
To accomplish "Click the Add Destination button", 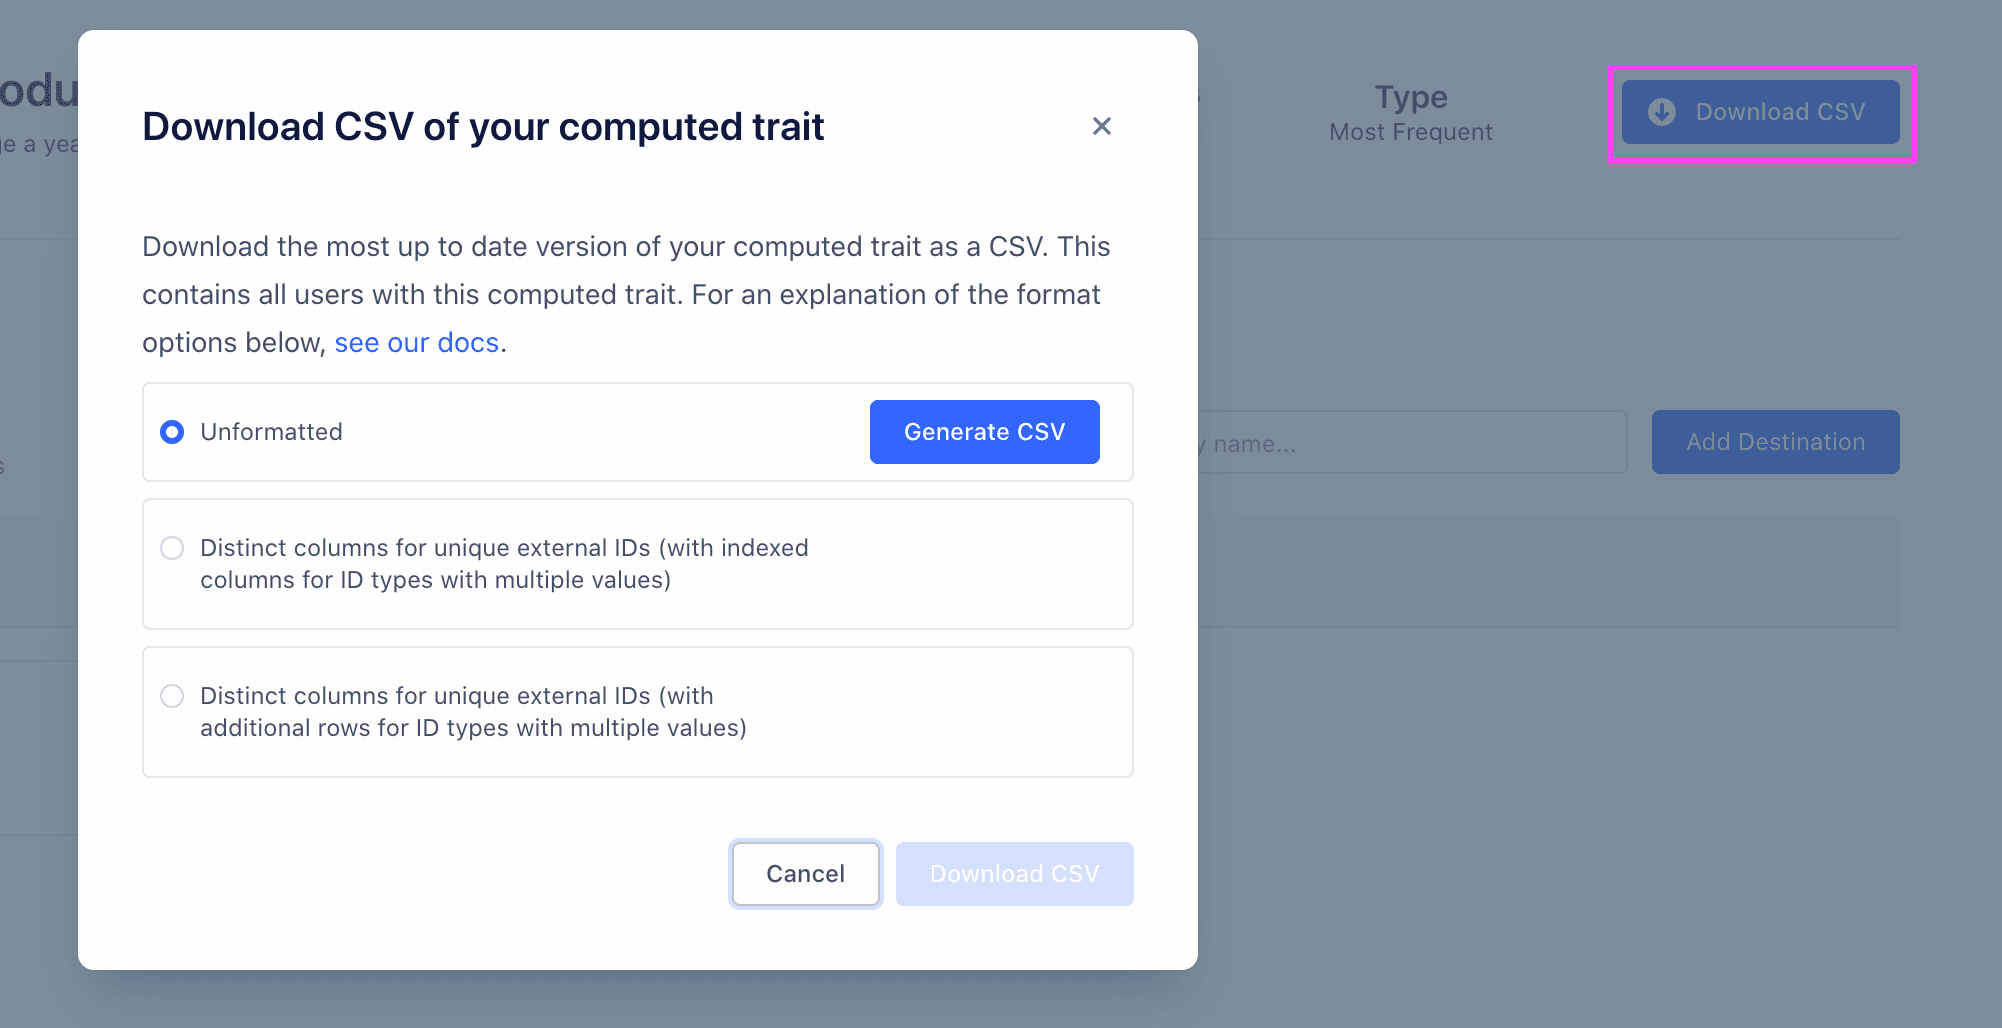I will (1775, 442).
